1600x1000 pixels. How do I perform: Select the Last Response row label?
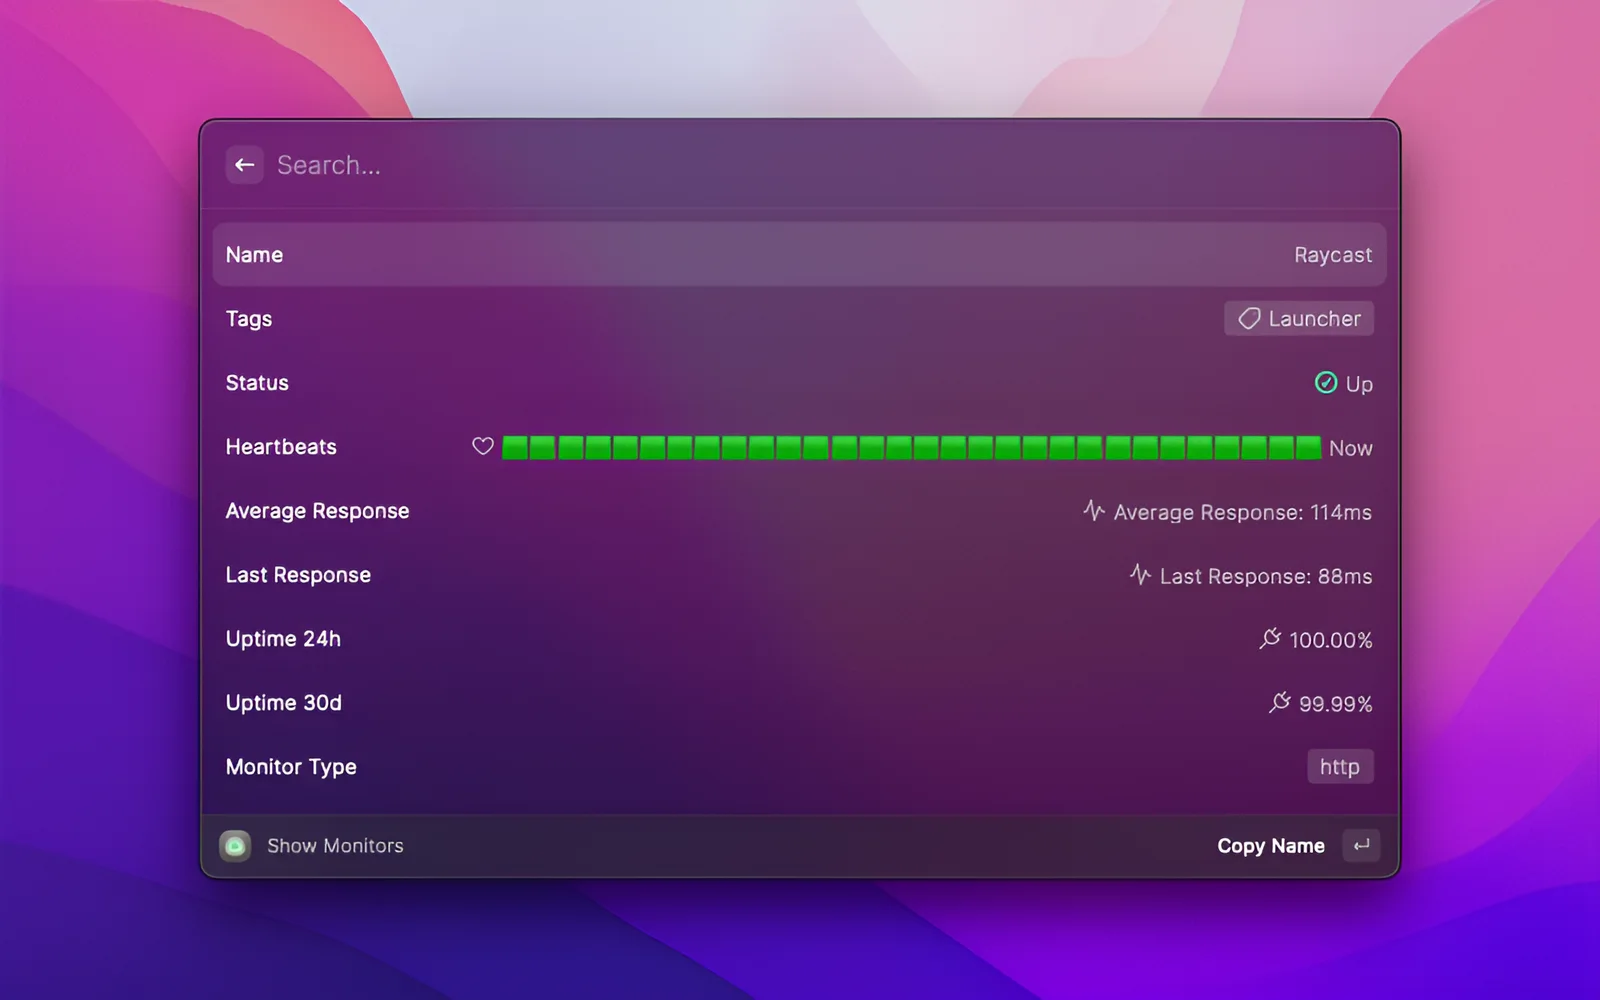click(298, 575)
